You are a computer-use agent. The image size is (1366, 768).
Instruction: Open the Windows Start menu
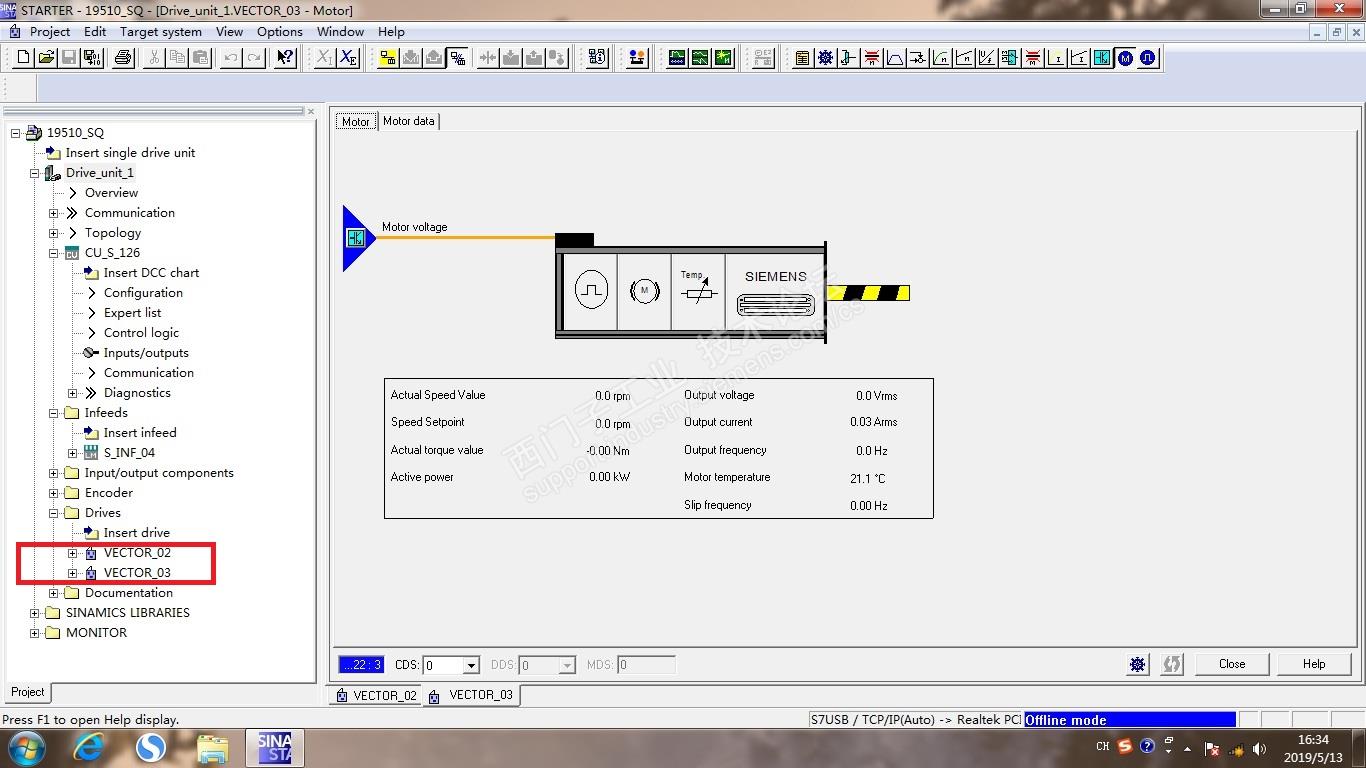click(x=25, y=747)
